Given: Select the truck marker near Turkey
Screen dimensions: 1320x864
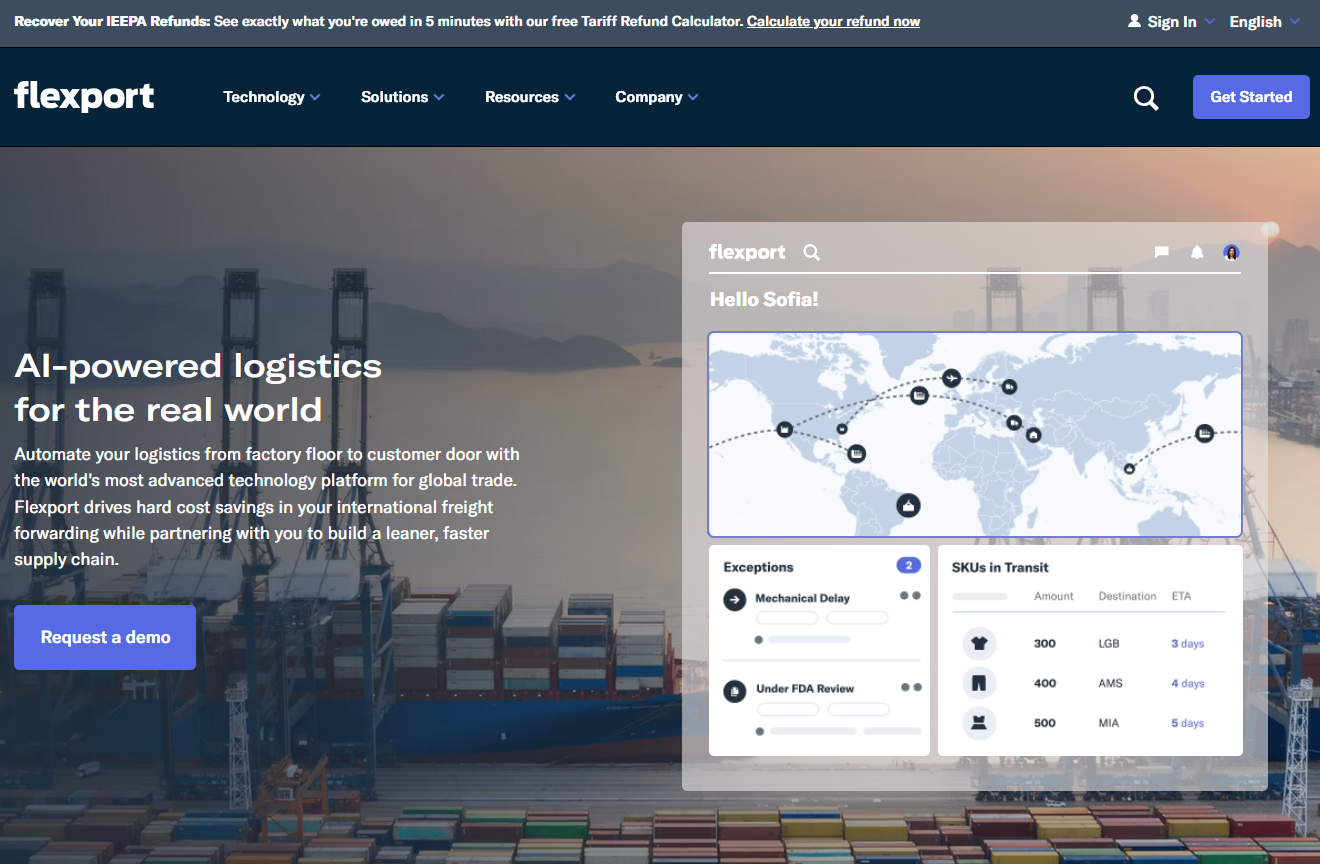Looking at the screenshot, I should (1014, 423).
